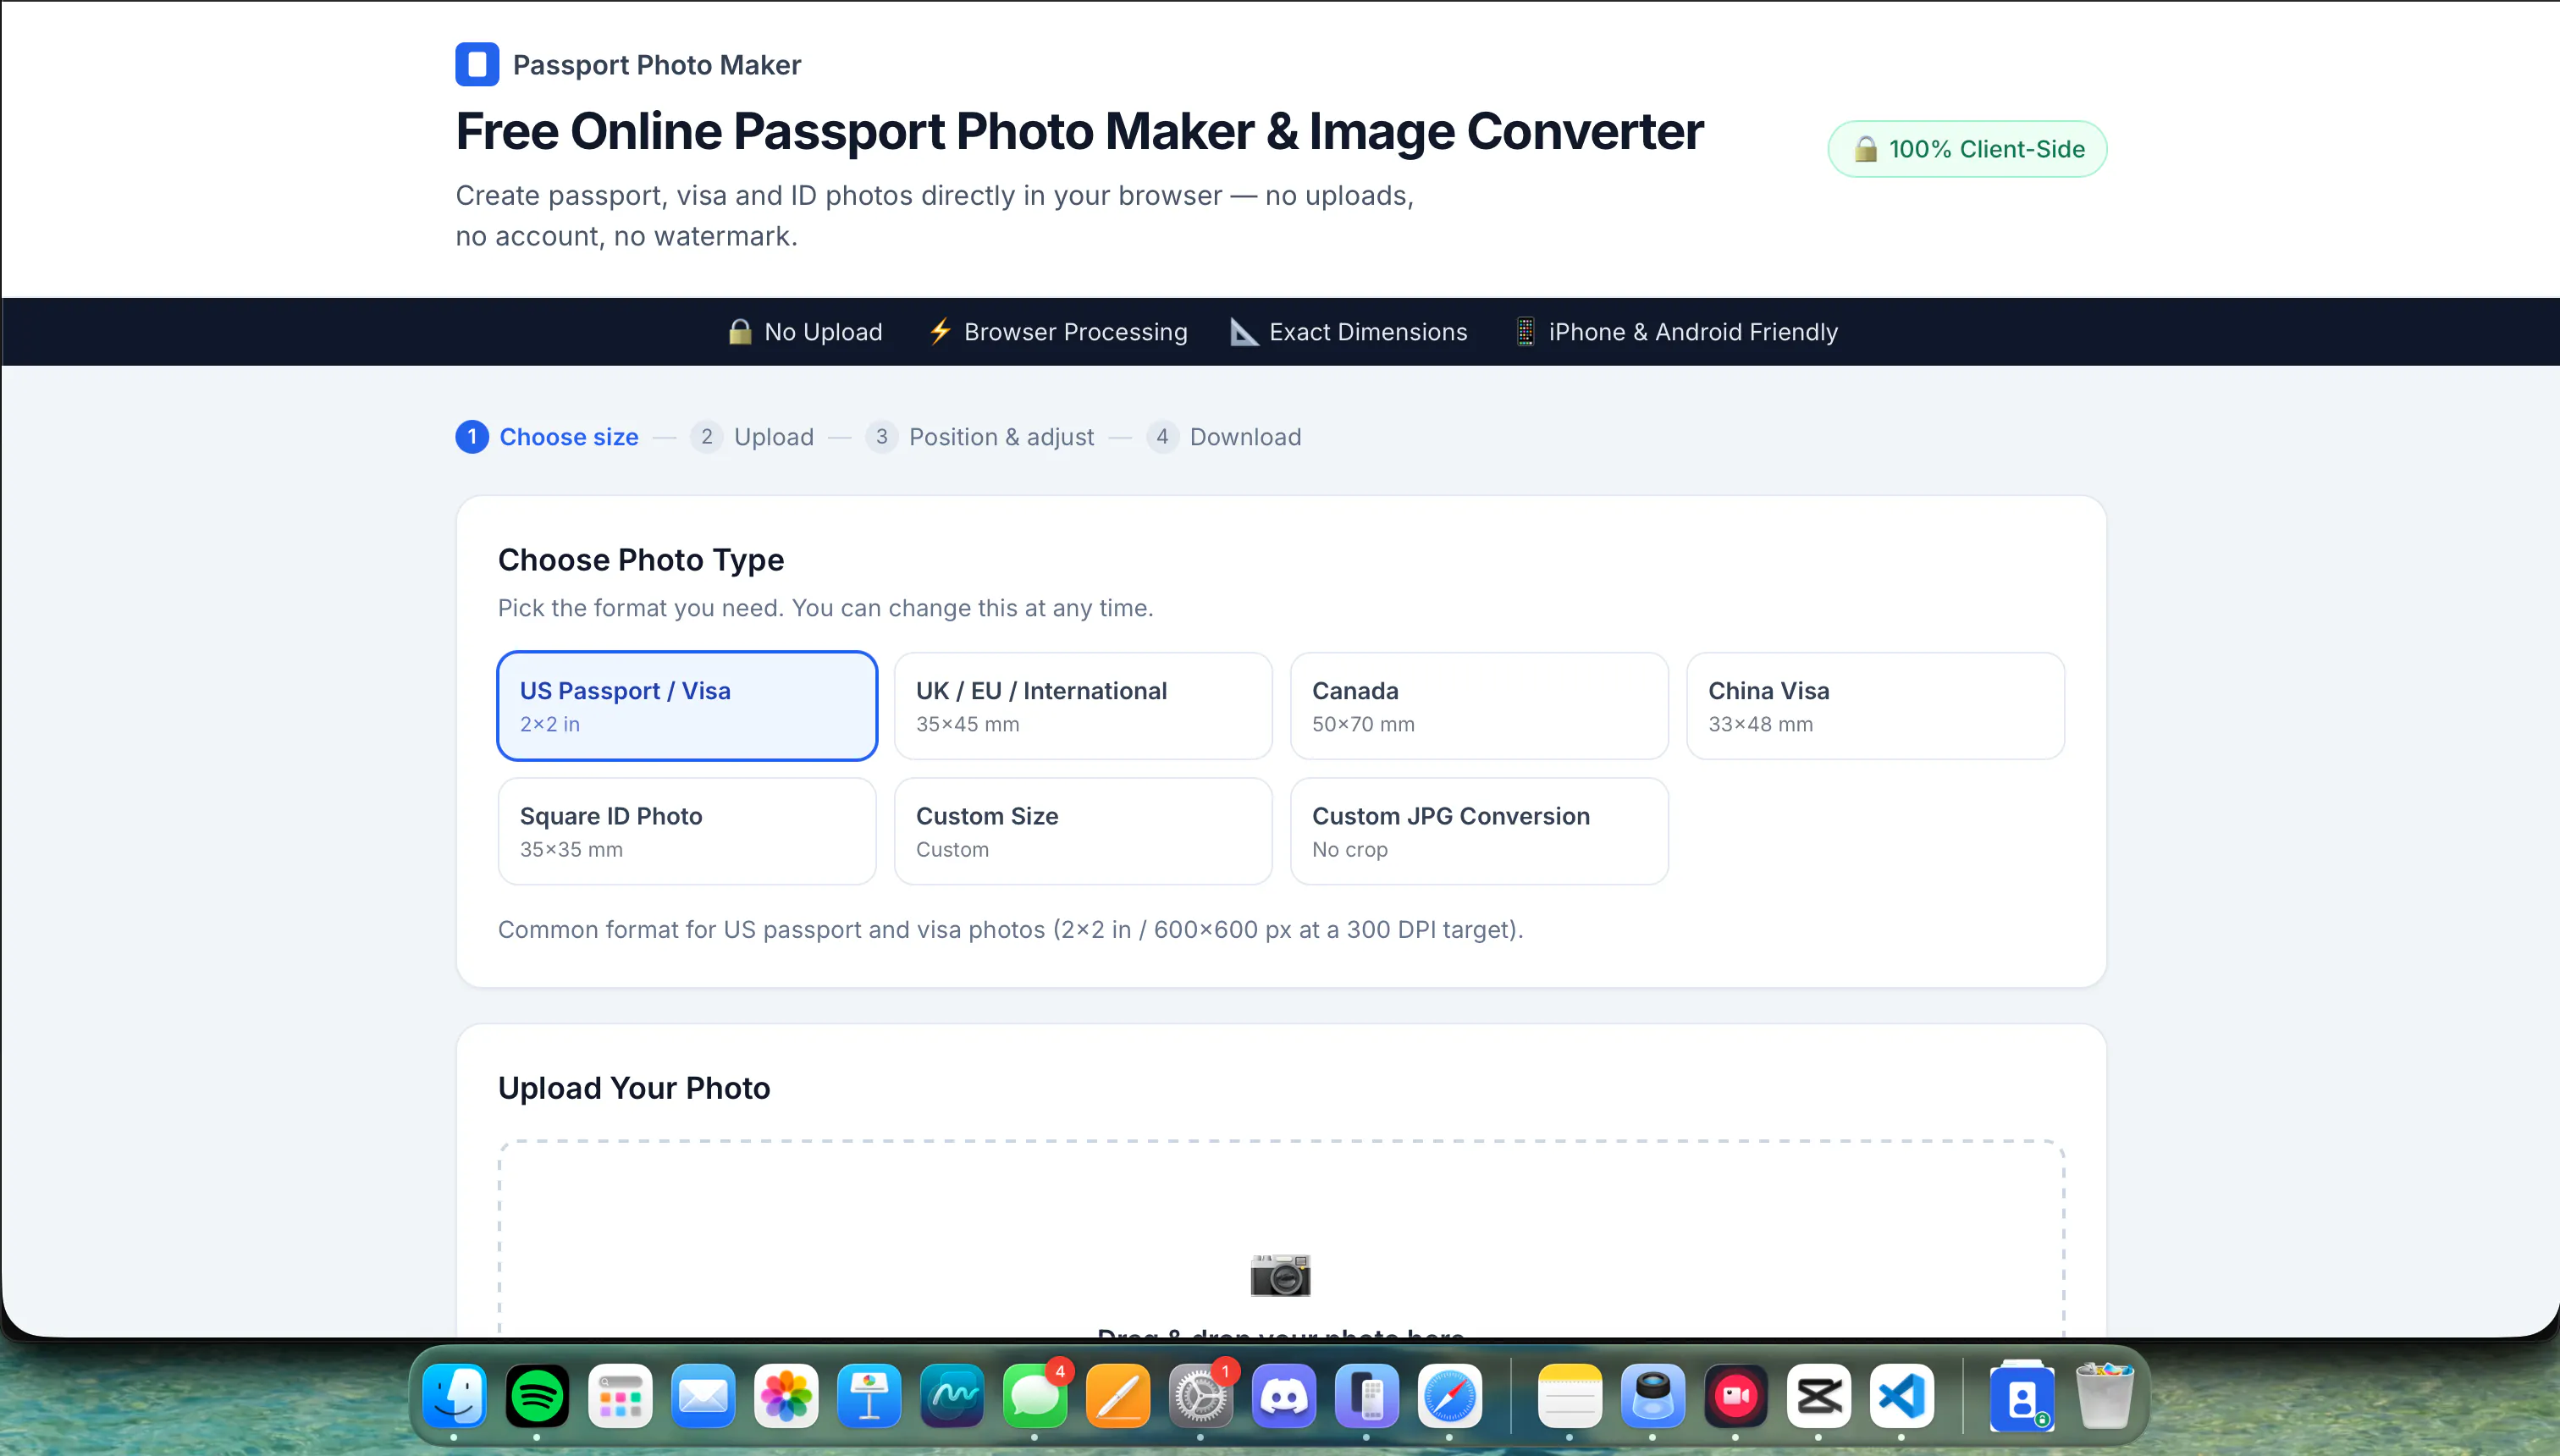Open Notes app from the dock
Image resolution: width=2560 pixels, height=1456 pixels.
tap(1569, 1396)
